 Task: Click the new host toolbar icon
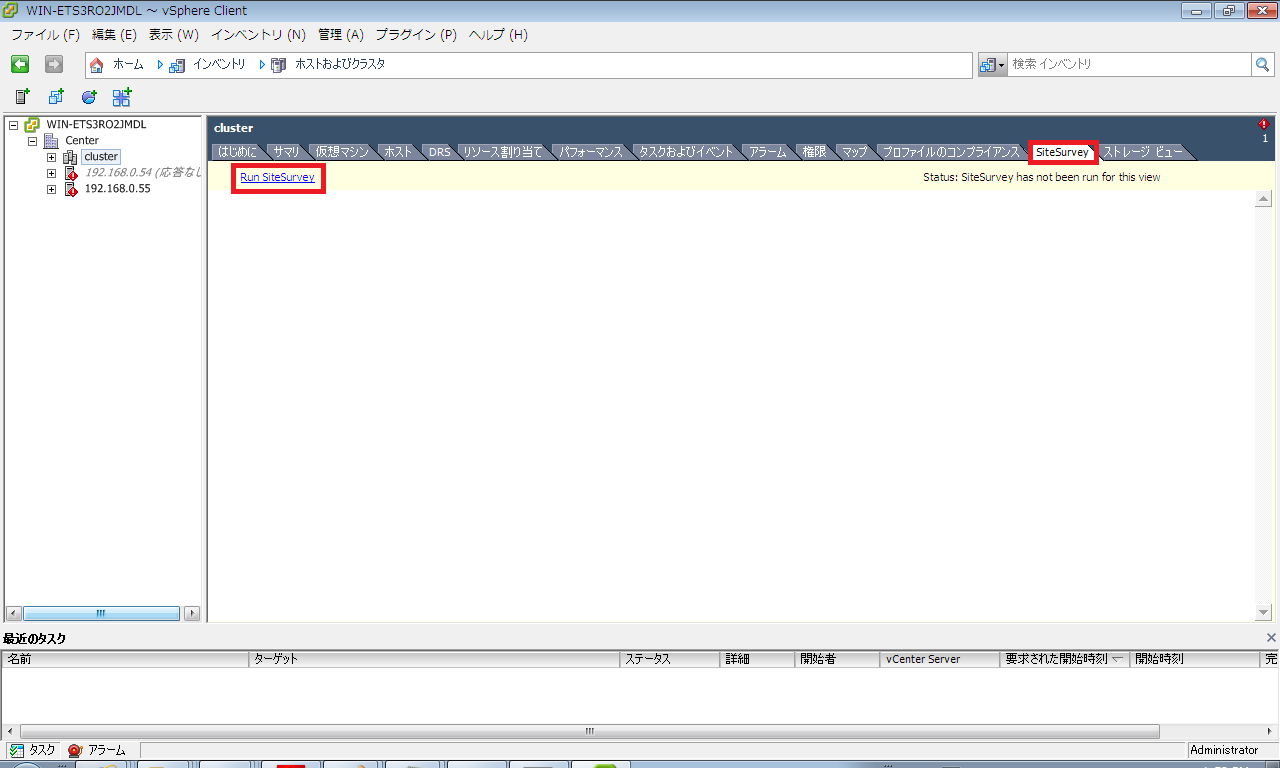[22, 97]
